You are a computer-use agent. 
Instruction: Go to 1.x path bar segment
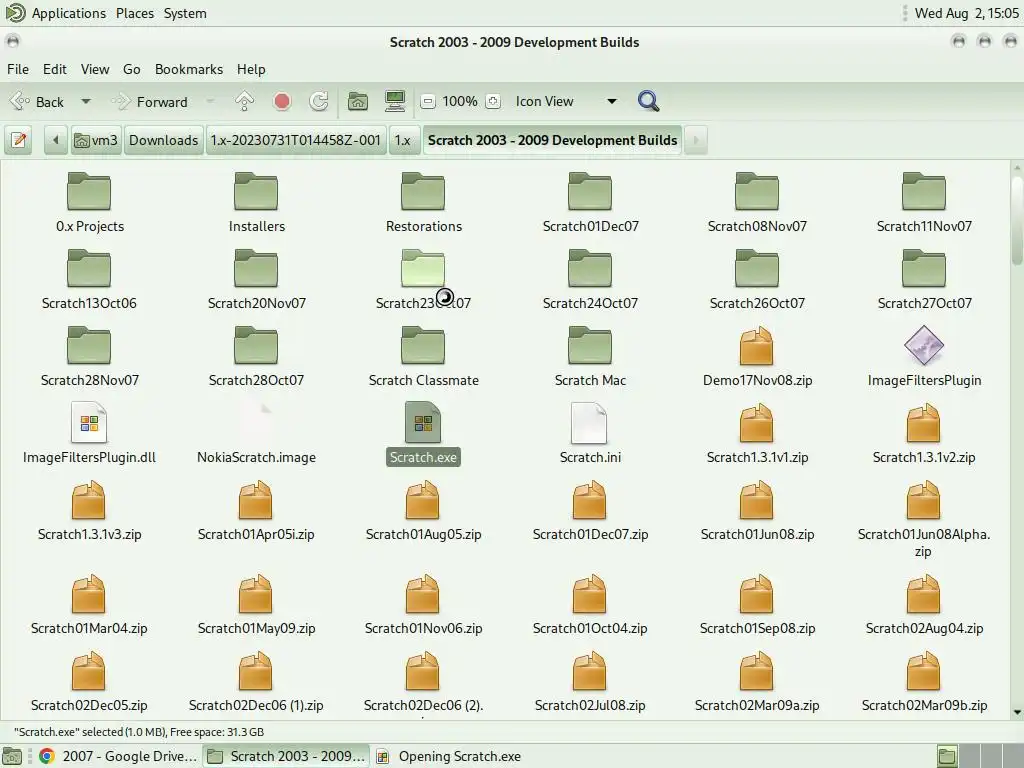tap(403, 140)
